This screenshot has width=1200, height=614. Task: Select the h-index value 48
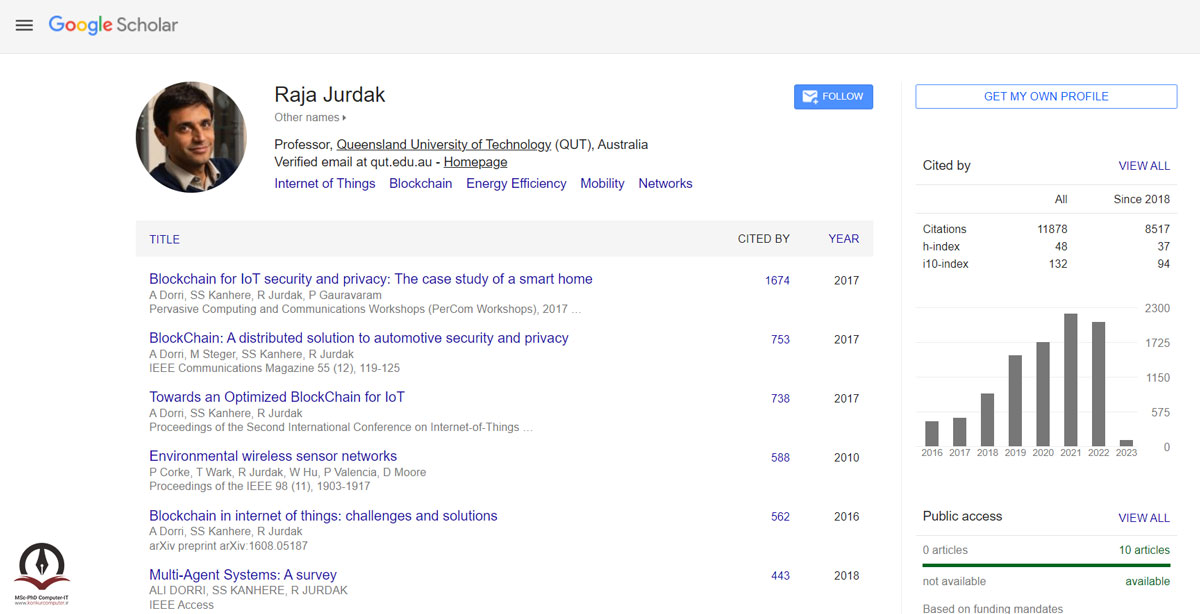pyautogui.click(x=1061, y=247)
